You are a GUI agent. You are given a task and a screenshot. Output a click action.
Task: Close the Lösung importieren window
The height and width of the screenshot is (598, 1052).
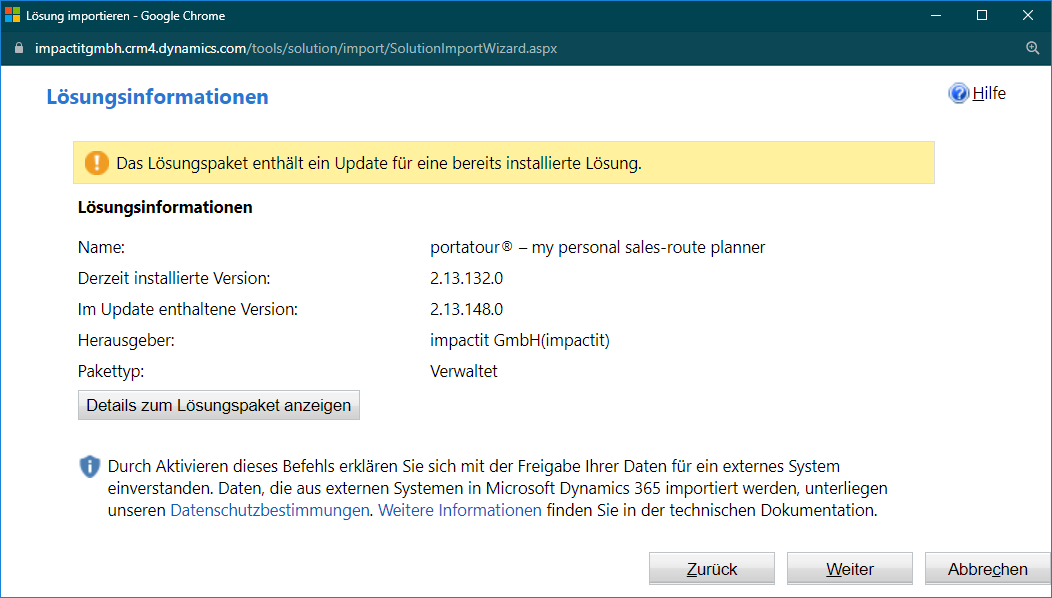pos(1027,15)
